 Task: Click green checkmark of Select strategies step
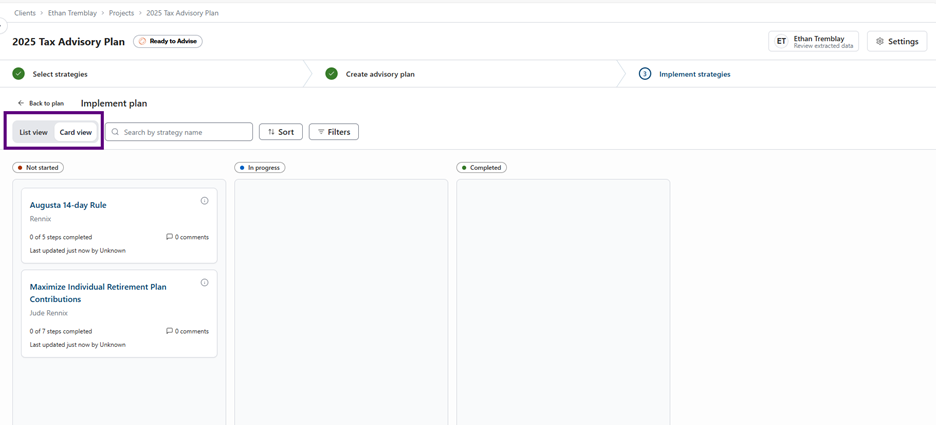click(x=19, y=74)
